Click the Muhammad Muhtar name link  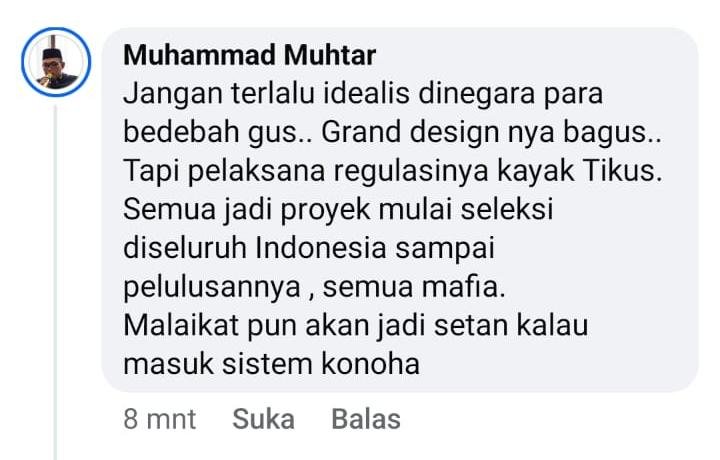(250, 56)
